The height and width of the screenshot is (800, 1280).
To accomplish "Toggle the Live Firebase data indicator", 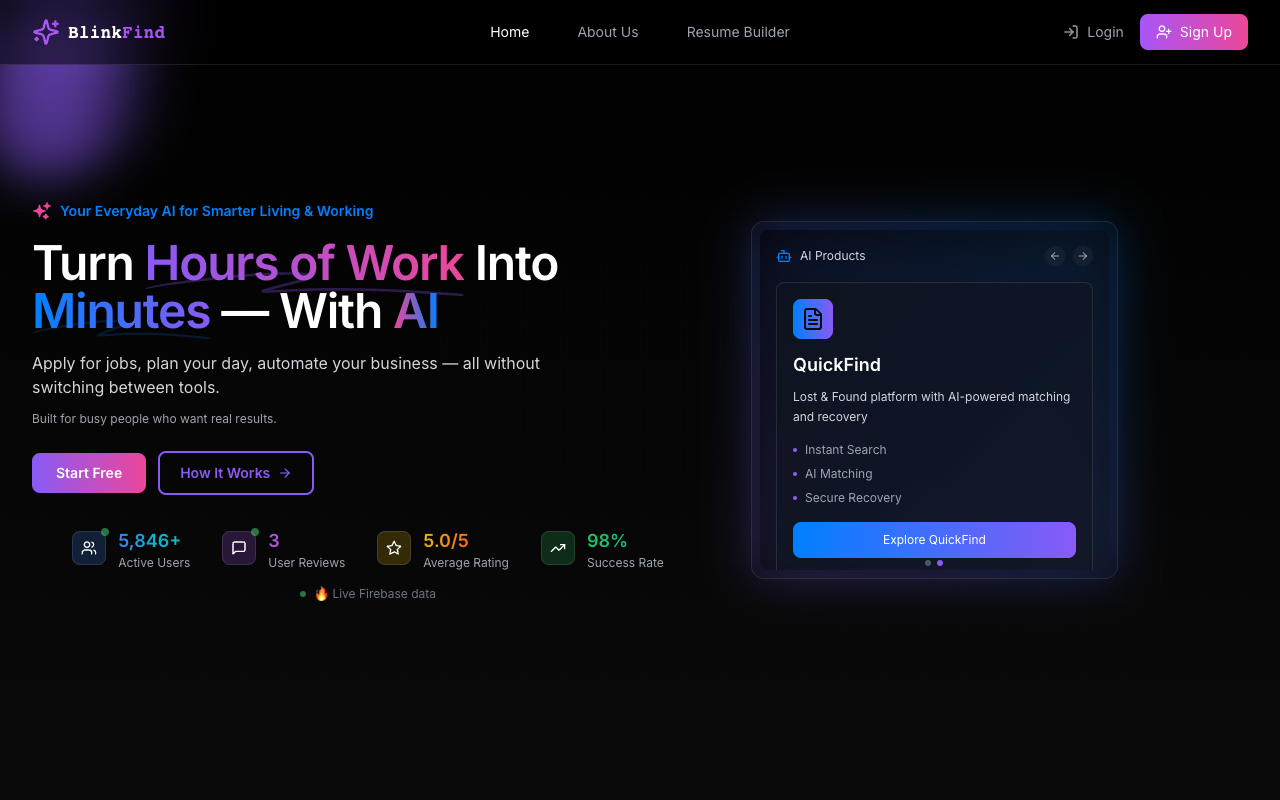I will tap(303, 593).
